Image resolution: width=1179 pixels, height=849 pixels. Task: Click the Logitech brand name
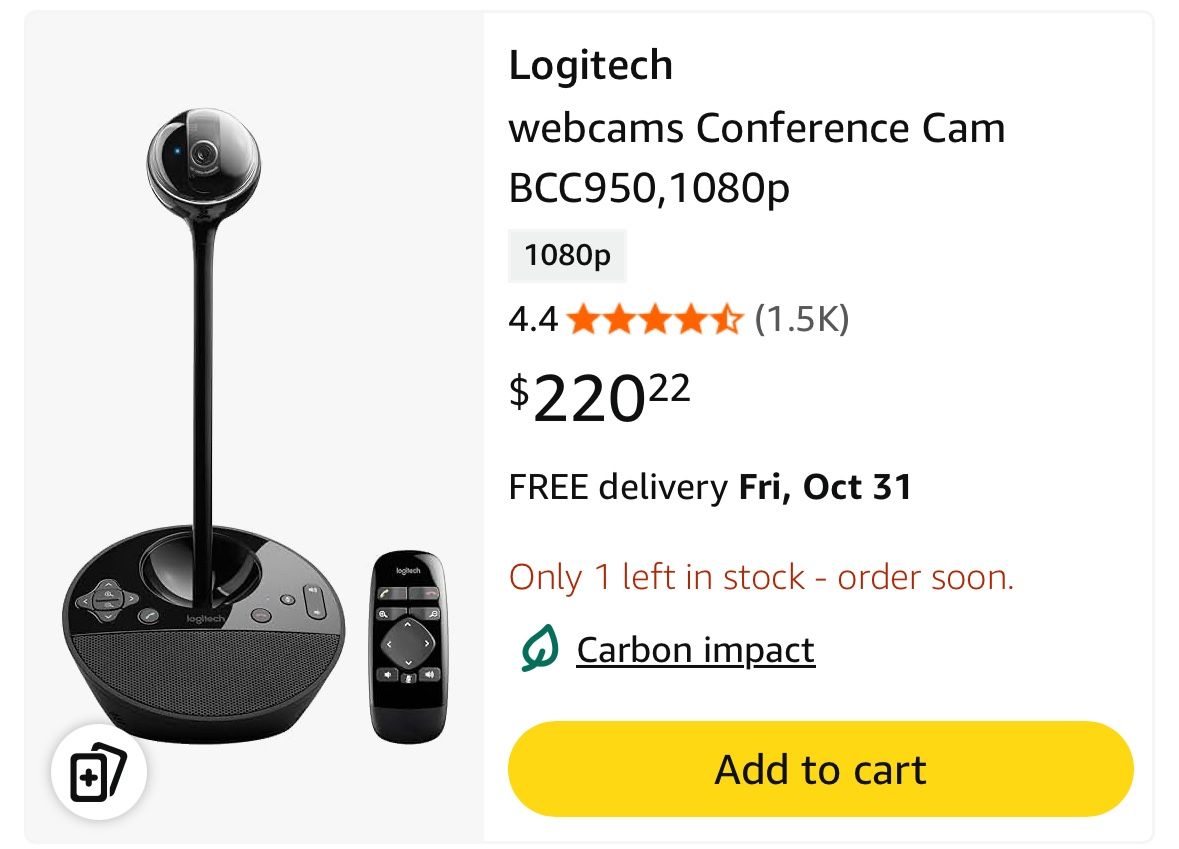pos(590,66)
